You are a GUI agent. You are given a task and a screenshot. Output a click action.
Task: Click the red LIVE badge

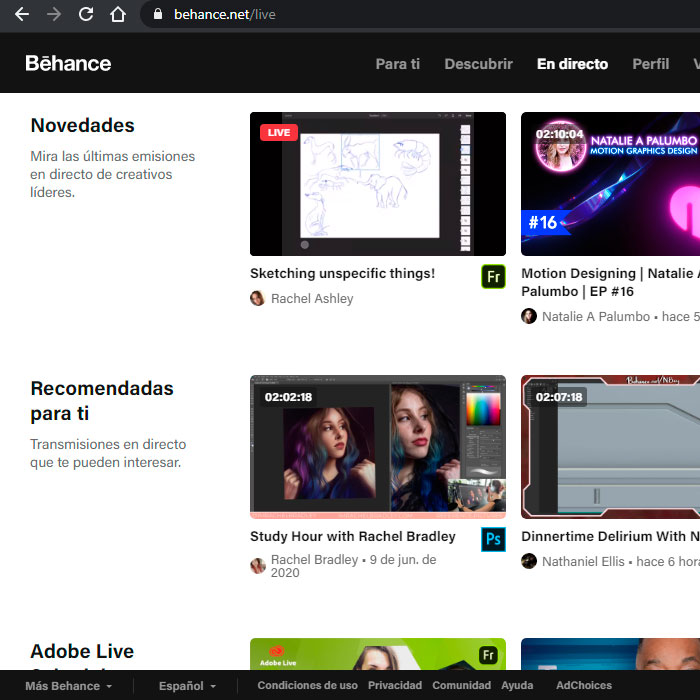click(279, 133)
